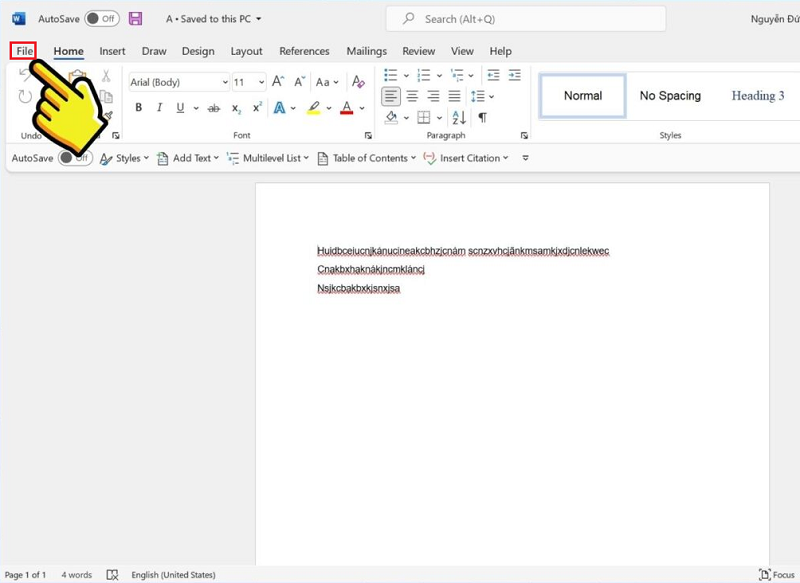
Task: Click the Subscript button
Action: point(236,108)
